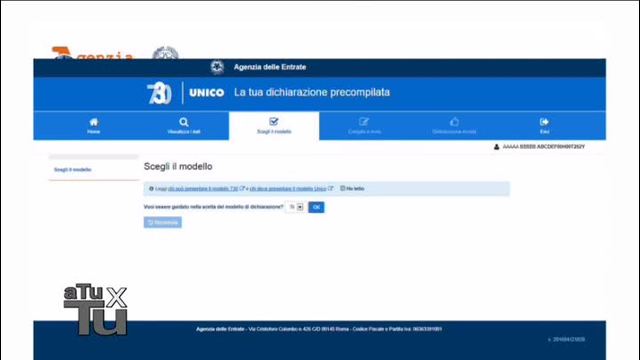This screenshot has width=640, height=360.
Task: Click the info icon in the notice bar
Action: pos(151,189)
